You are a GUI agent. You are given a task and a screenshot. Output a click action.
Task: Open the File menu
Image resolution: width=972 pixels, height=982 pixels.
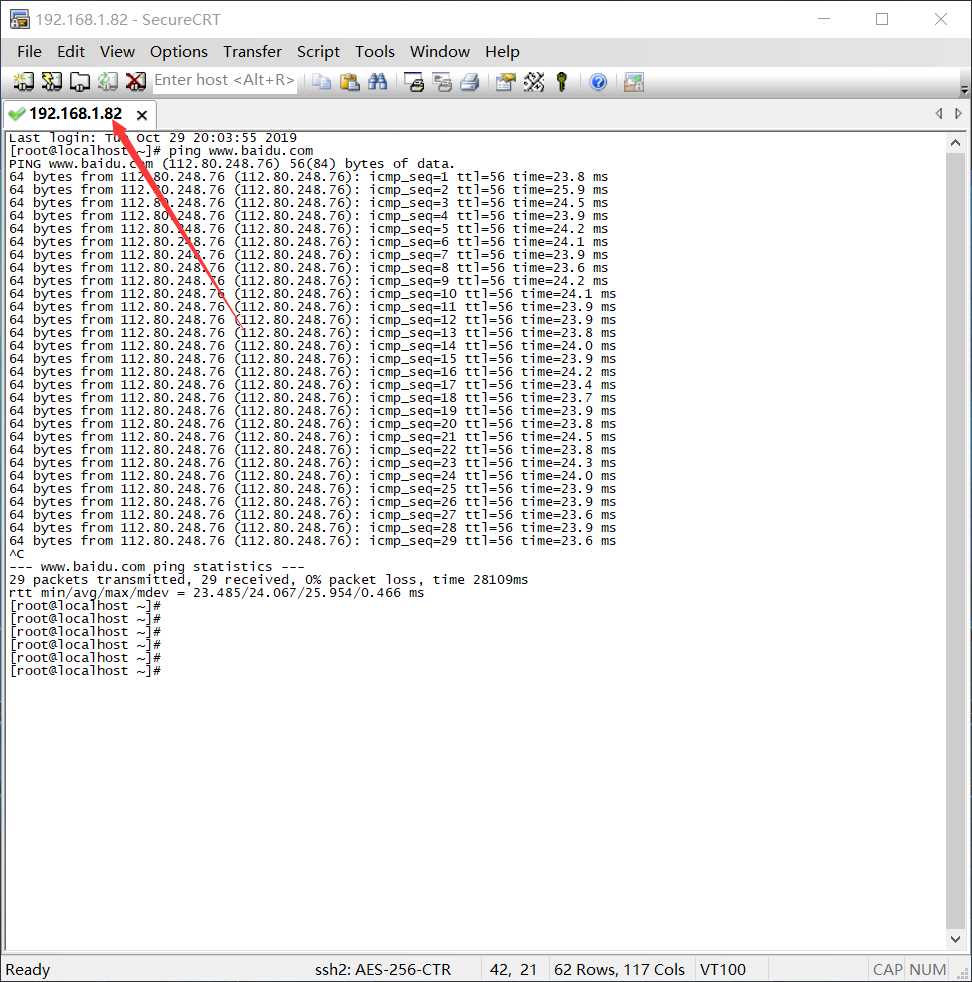(29, 51)
